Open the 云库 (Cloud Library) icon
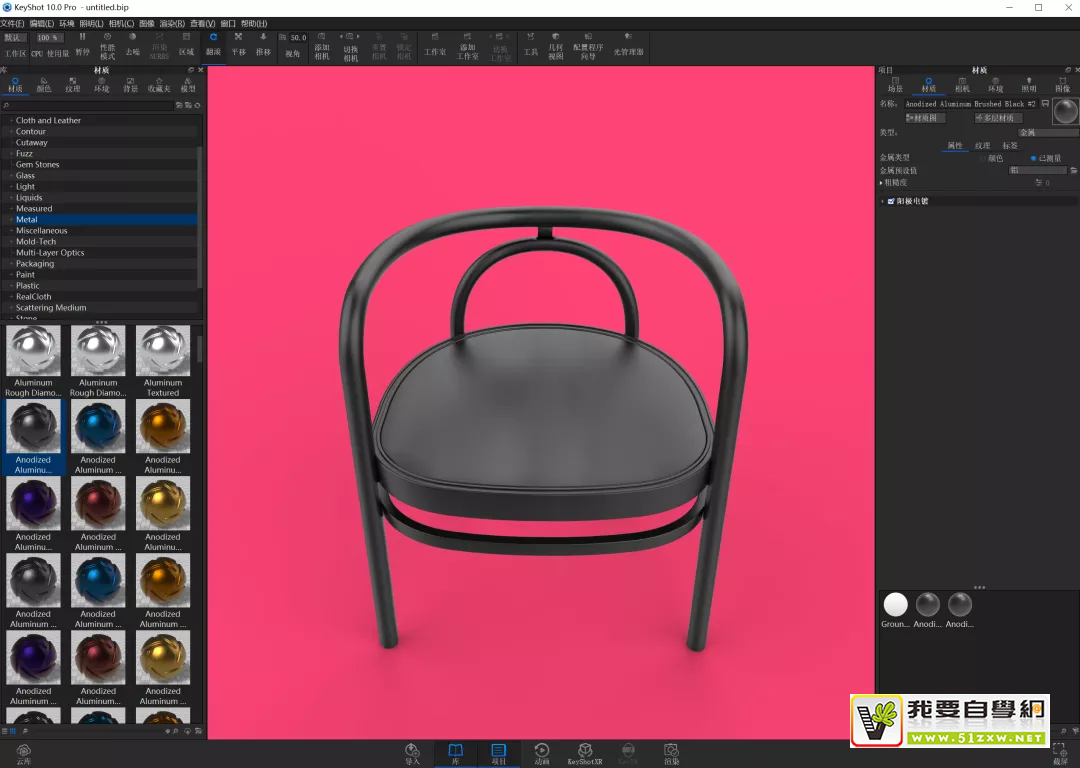Viewport: 1080px width, 768px height. 24,752
